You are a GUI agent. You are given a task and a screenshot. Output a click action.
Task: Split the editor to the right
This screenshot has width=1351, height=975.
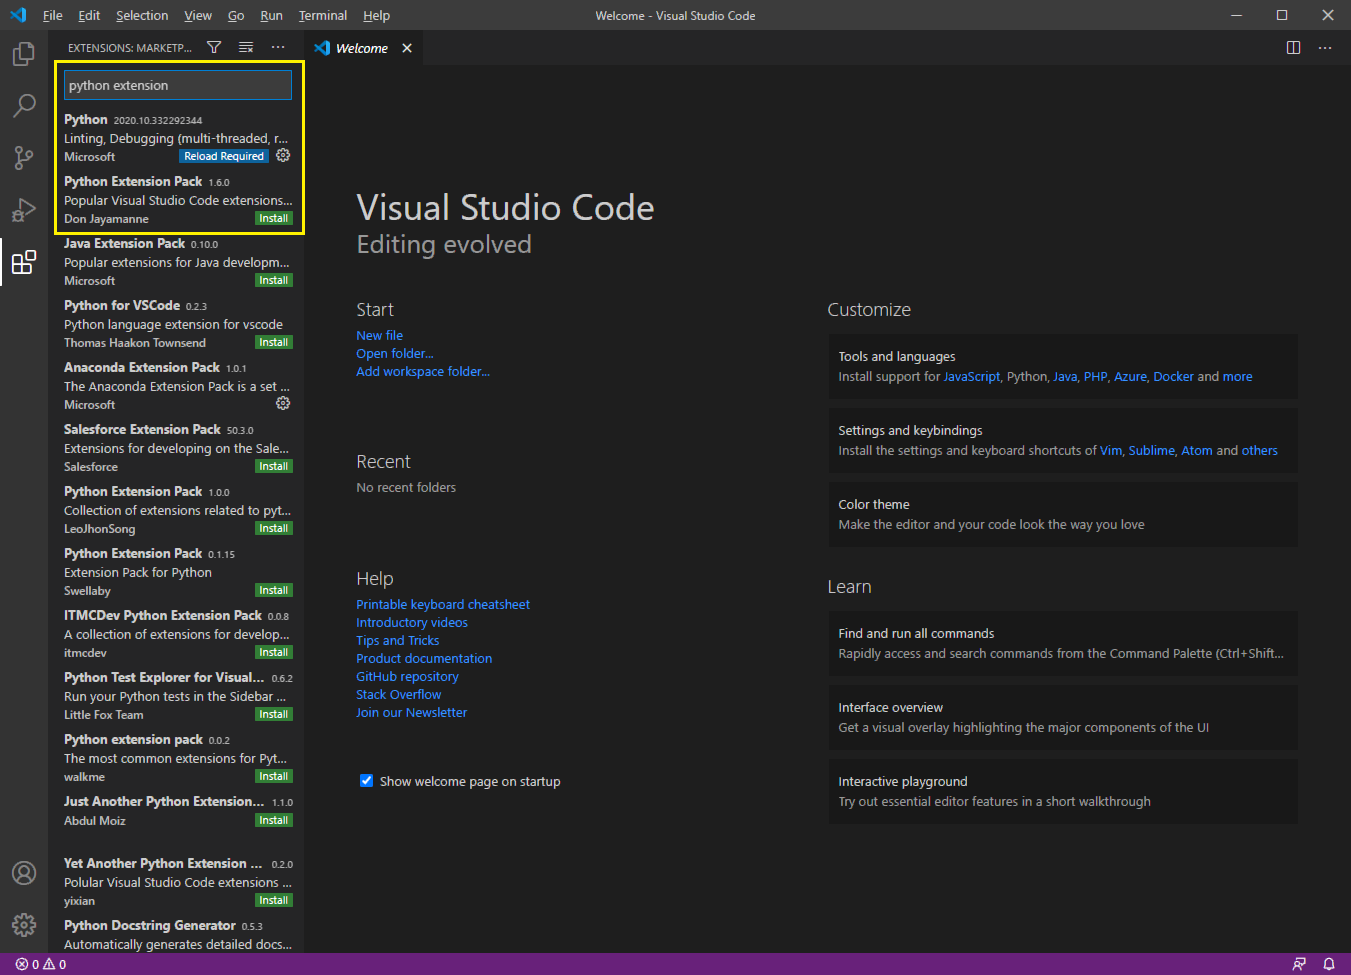click(1293, 48)
